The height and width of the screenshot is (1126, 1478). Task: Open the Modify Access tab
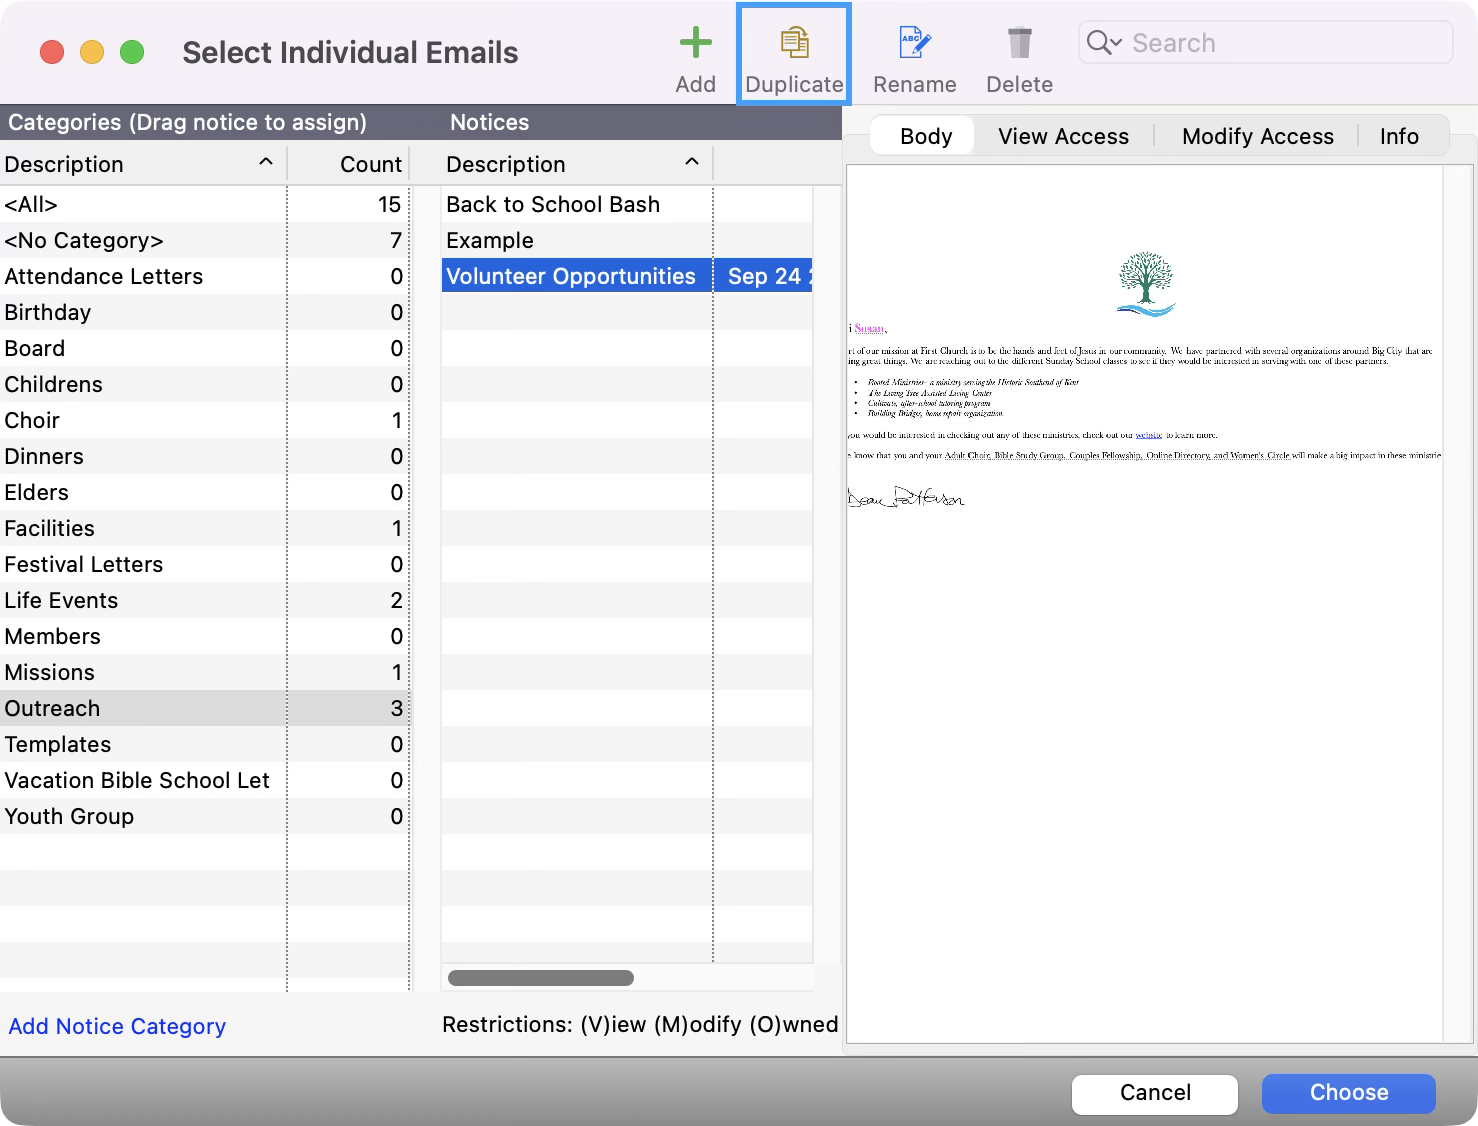pyautogui.click(x=1257, y=136)
